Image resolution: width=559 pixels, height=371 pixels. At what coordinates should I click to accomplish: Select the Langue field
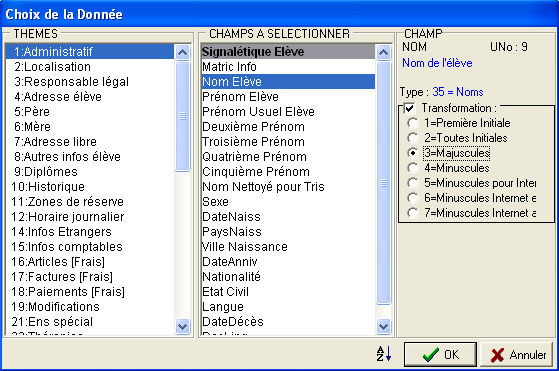(288, 306)
